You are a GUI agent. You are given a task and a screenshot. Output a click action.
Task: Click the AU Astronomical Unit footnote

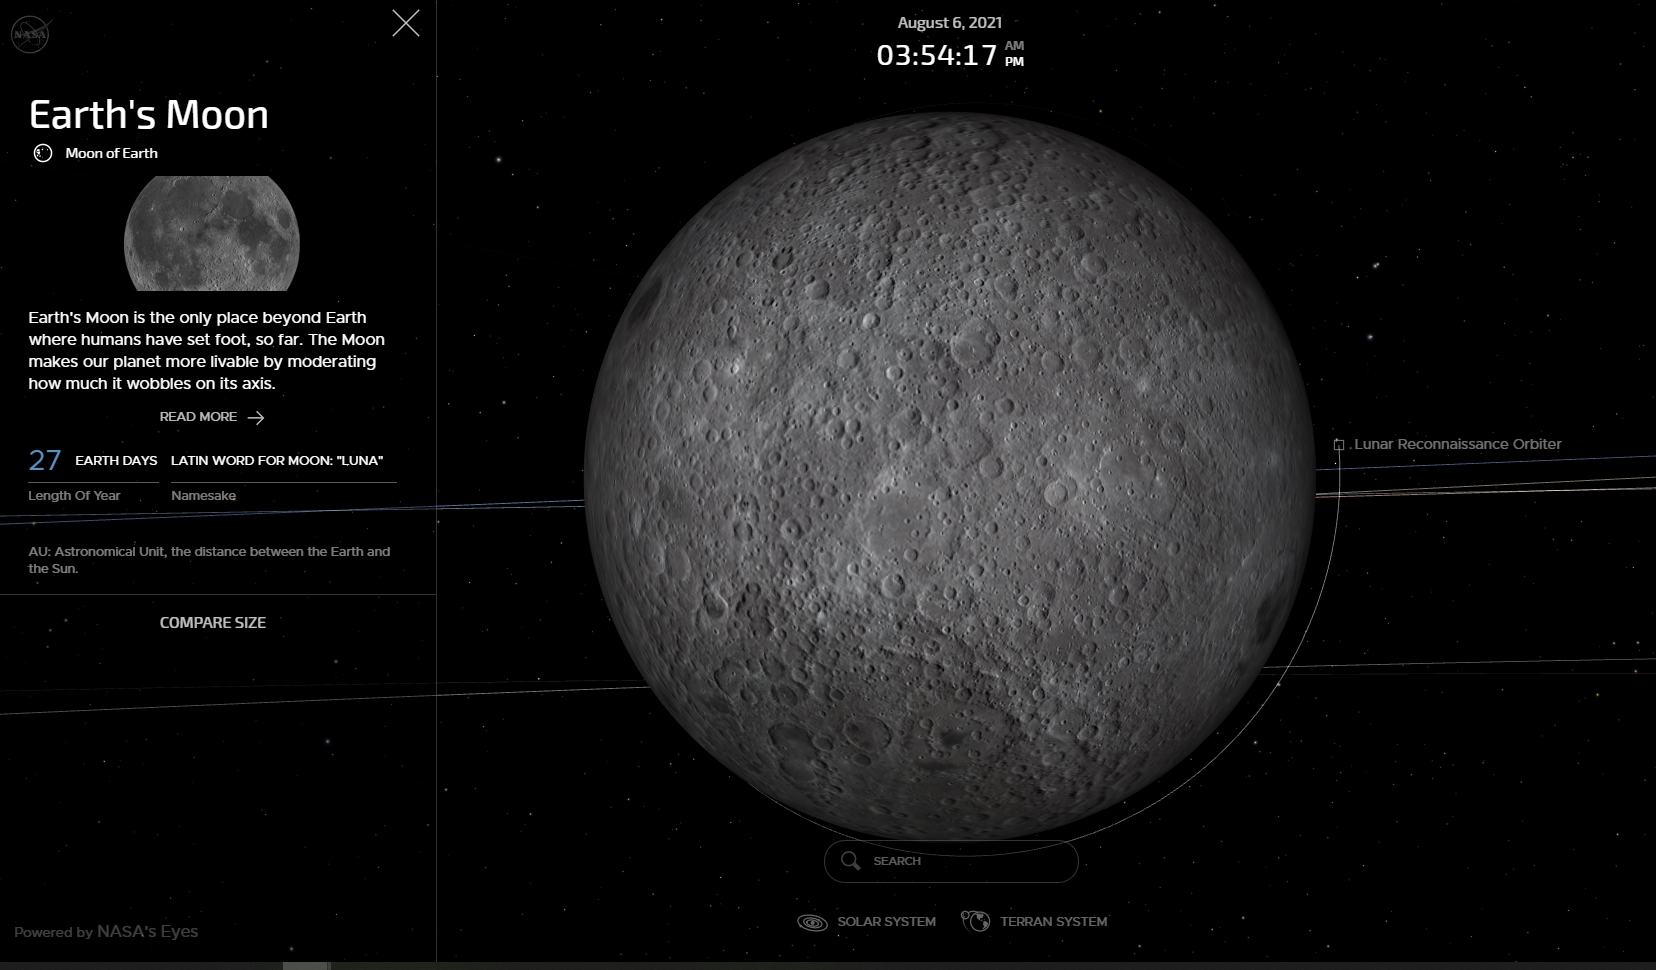(x=209, y=560)
